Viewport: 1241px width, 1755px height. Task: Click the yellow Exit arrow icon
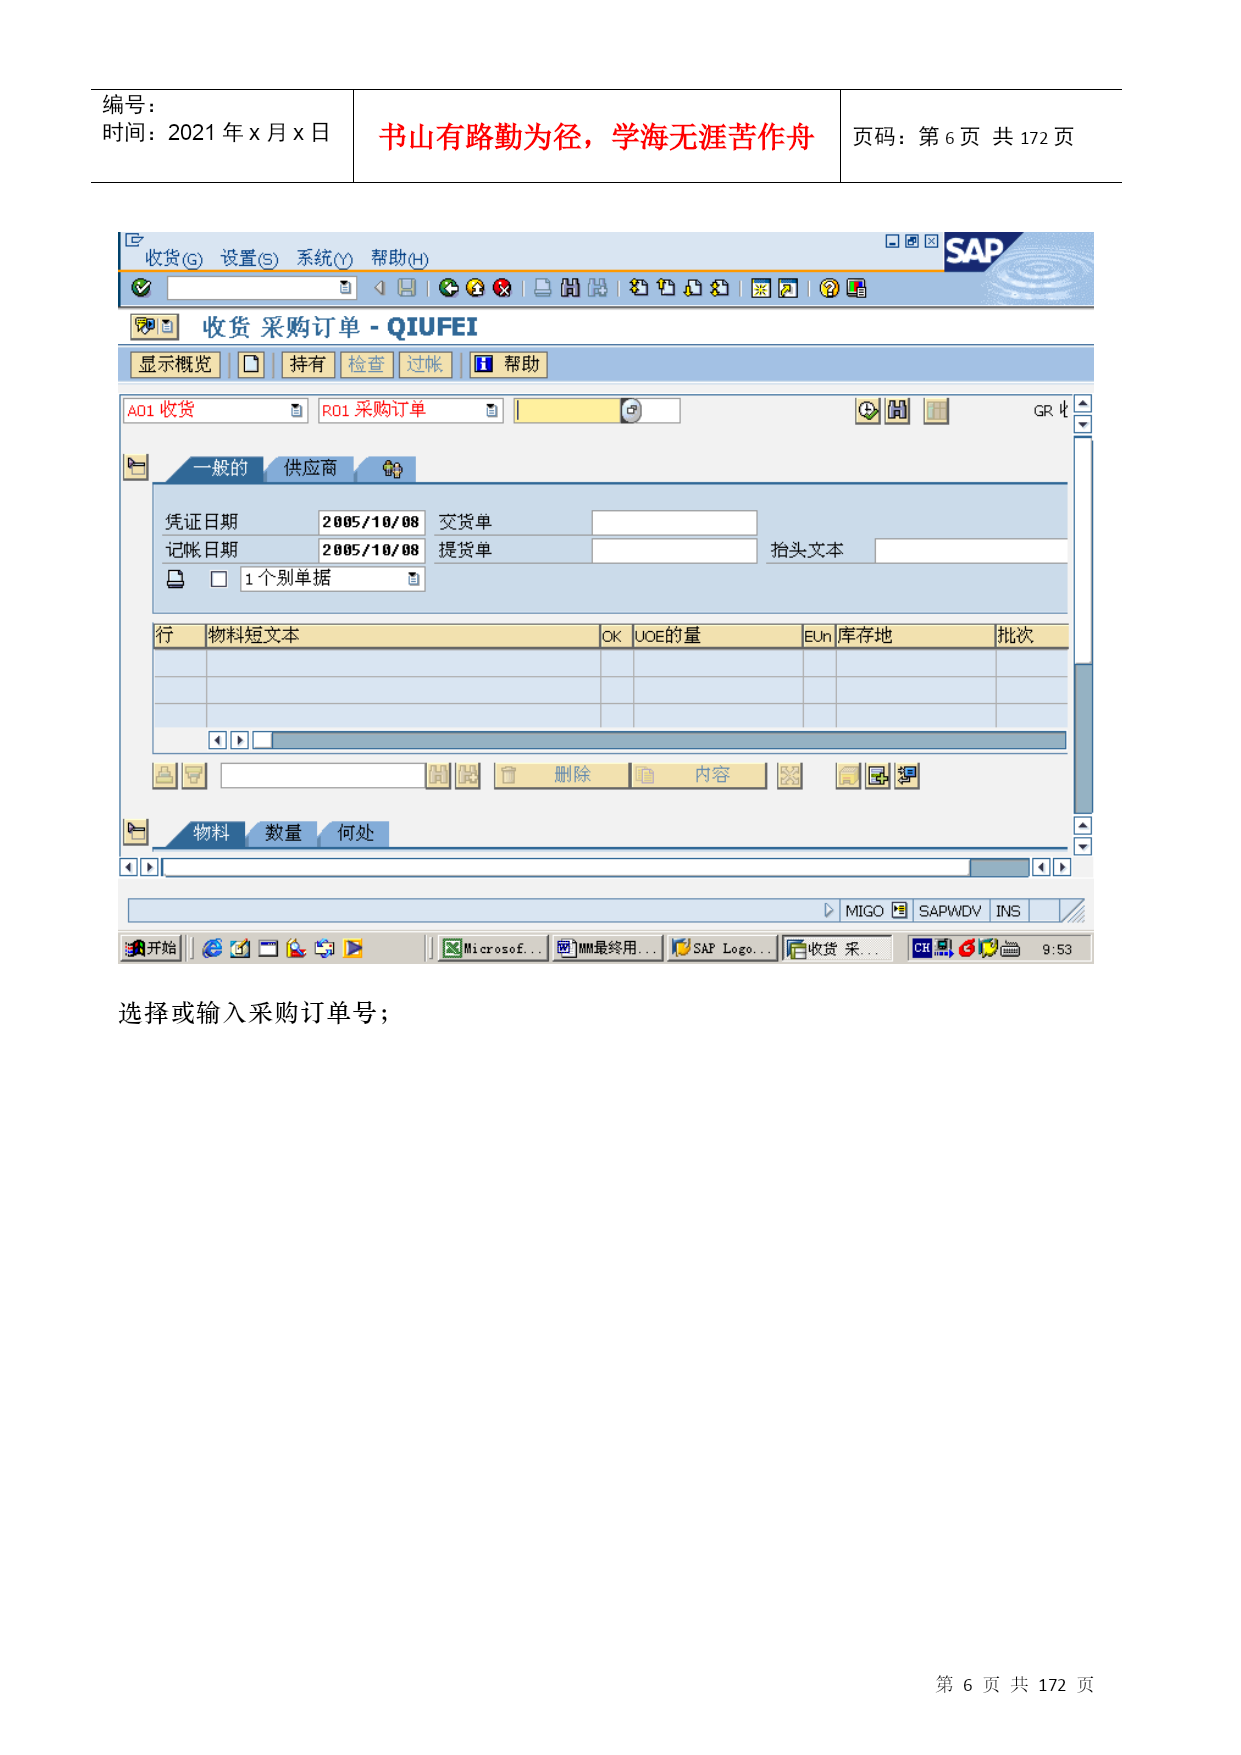click(x=476, y=288)
